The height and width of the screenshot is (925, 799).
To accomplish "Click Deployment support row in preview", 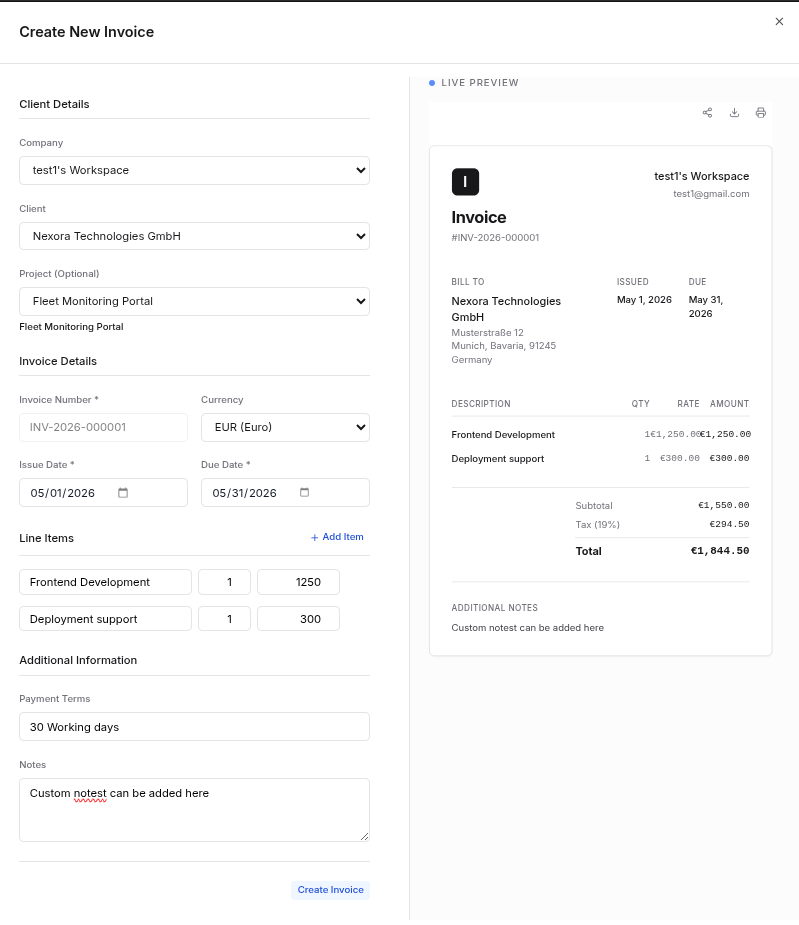I will (x=600, y=458).
